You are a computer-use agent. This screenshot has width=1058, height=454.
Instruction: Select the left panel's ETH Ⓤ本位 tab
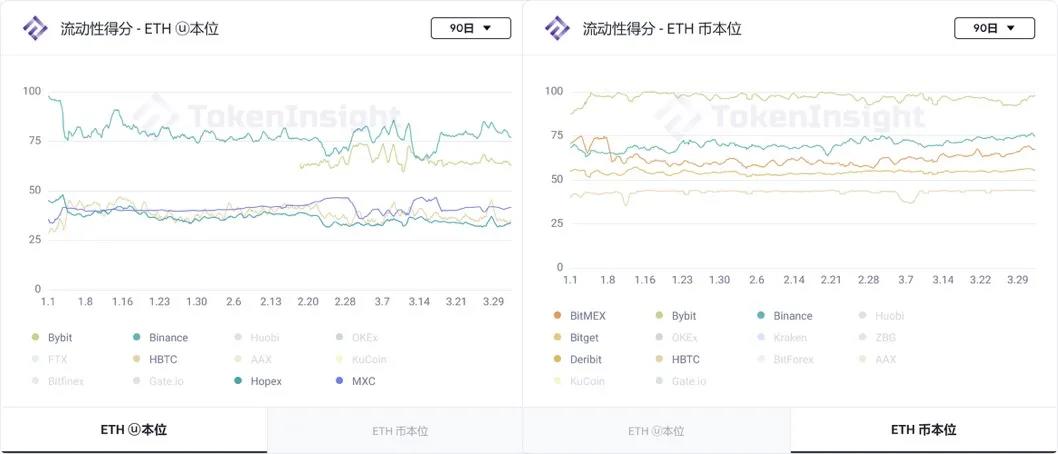click(133, 430)
